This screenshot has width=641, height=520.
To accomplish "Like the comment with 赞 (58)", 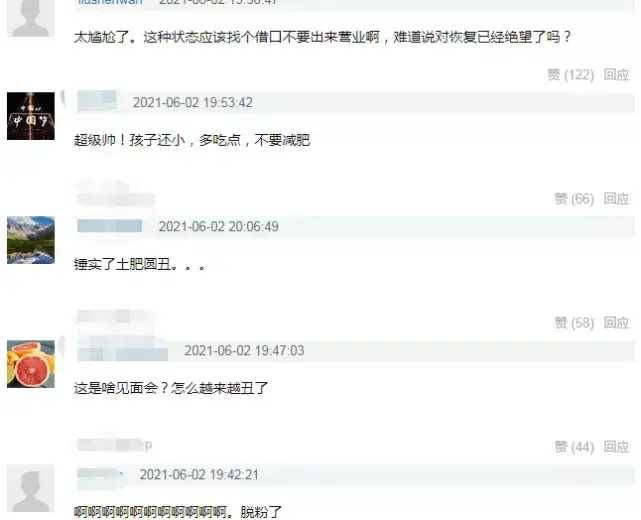I will pos(574,323).
